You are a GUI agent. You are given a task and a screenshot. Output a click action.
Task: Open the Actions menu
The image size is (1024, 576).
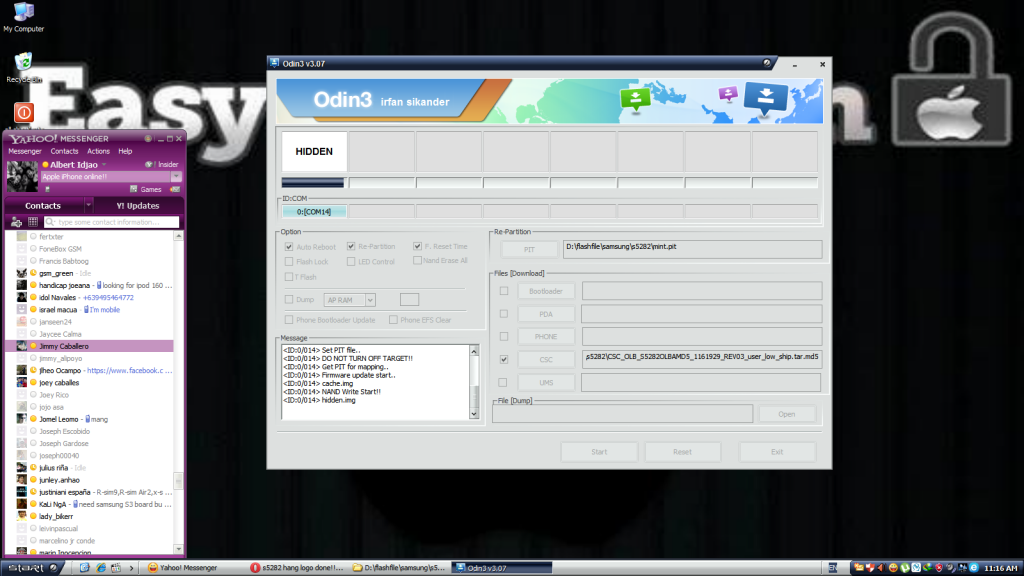tap(99, 151)
